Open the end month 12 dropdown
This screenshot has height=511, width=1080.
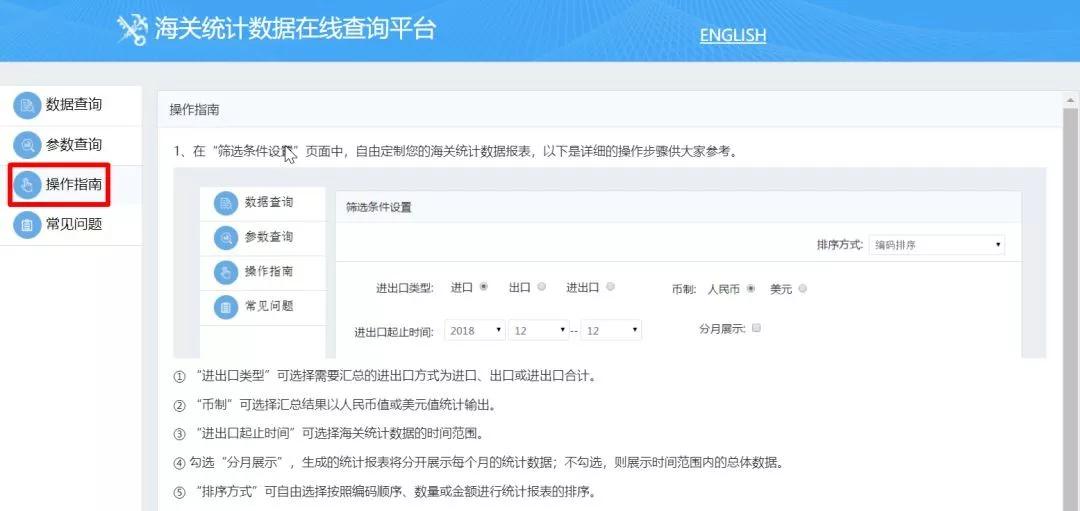point(611,331)
